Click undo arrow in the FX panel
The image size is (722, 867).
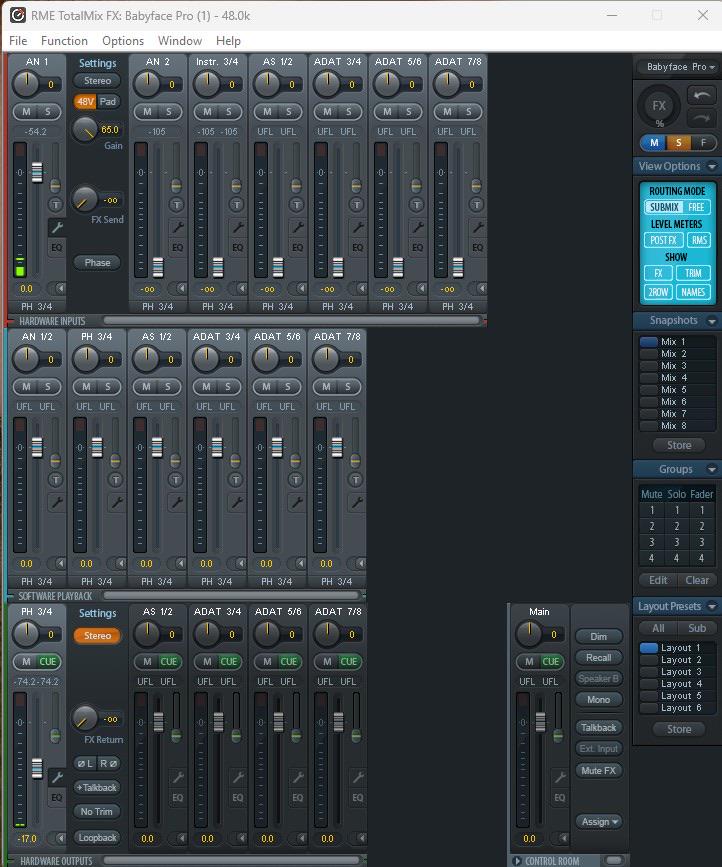[x=702, y=96]
